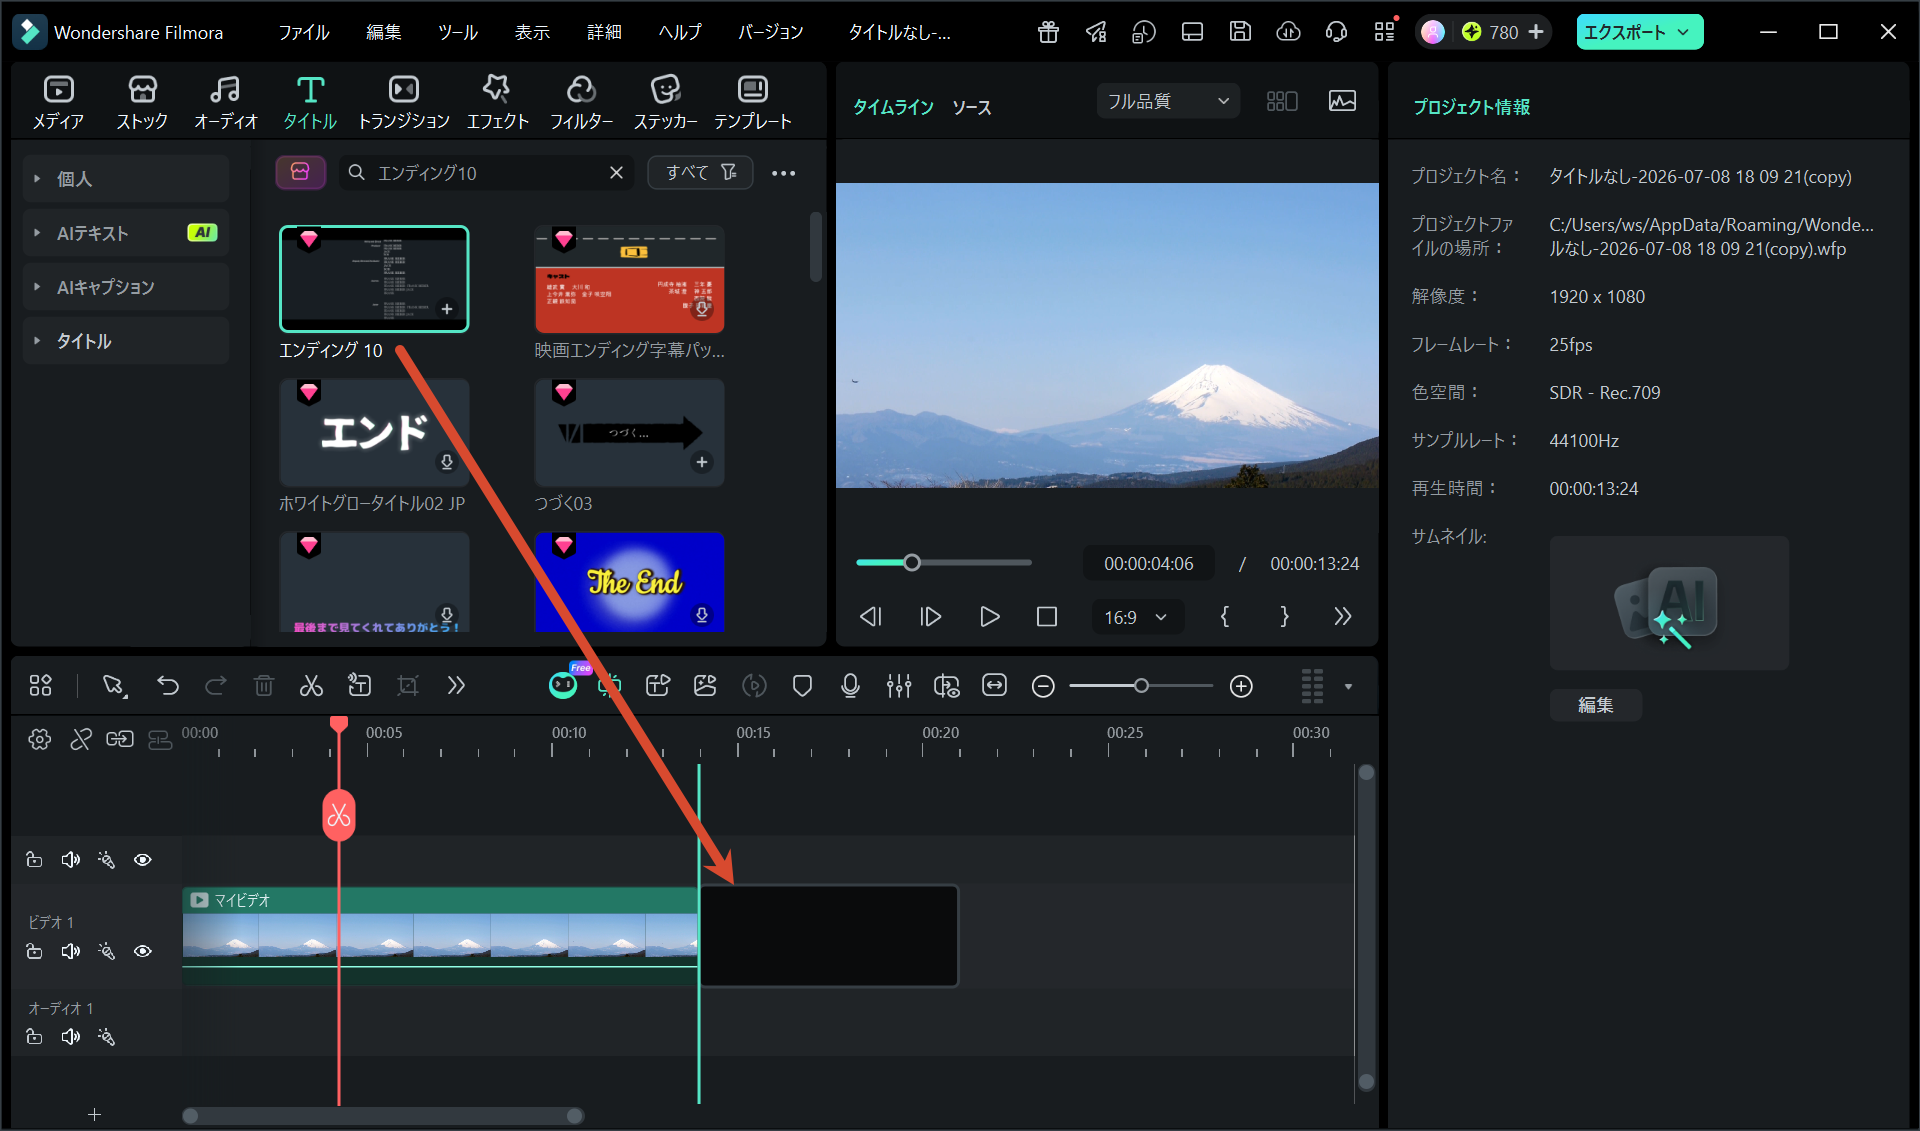The image size is (1920, 1131).
Task: Open the crop tool in timeline toolbar
Action: (x=408, y=686)
